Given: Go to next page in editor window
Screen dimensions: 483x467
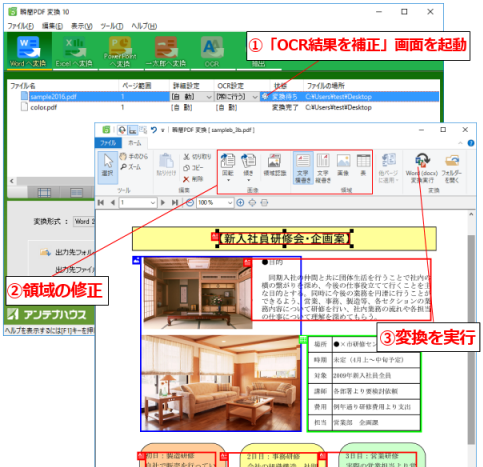Looking at the screenshot, I should pos(163,202).
